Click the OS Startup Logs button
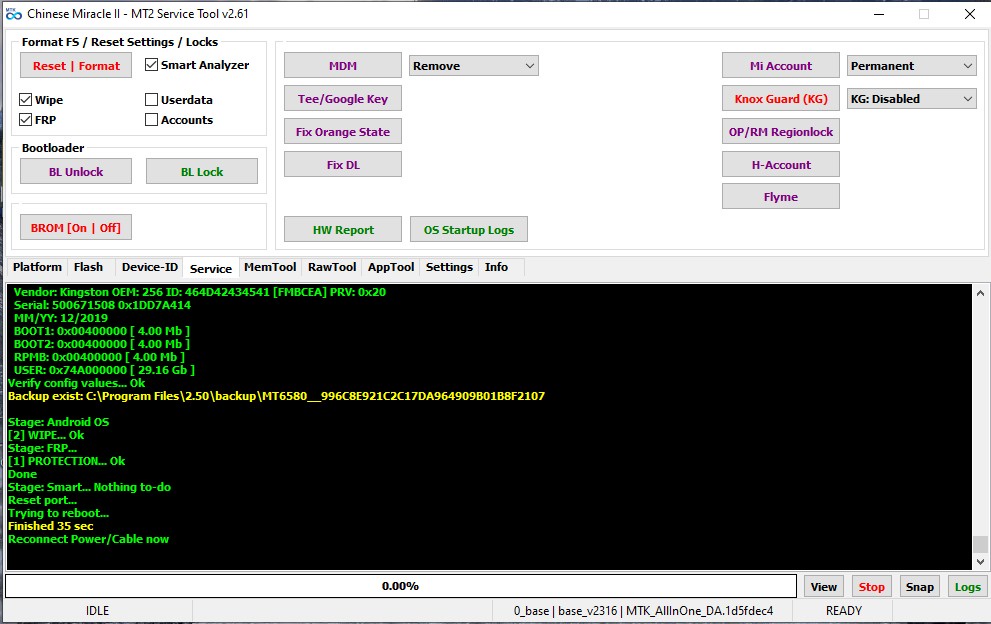This screenshot has height=624, width=991. click(x=468, y=229)
